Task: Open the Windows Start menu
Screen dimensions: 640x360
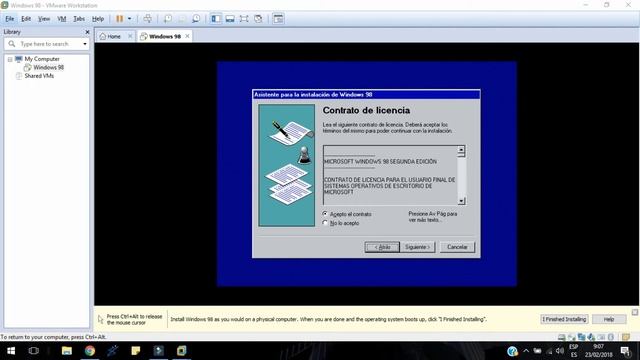Action: point(11,351)
